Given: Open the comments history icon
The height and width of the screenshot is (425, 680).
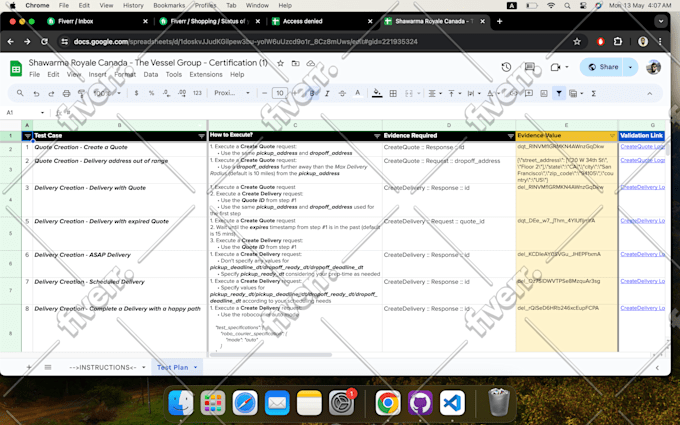Looking at the screenshot, I should [x=530, y=67].
